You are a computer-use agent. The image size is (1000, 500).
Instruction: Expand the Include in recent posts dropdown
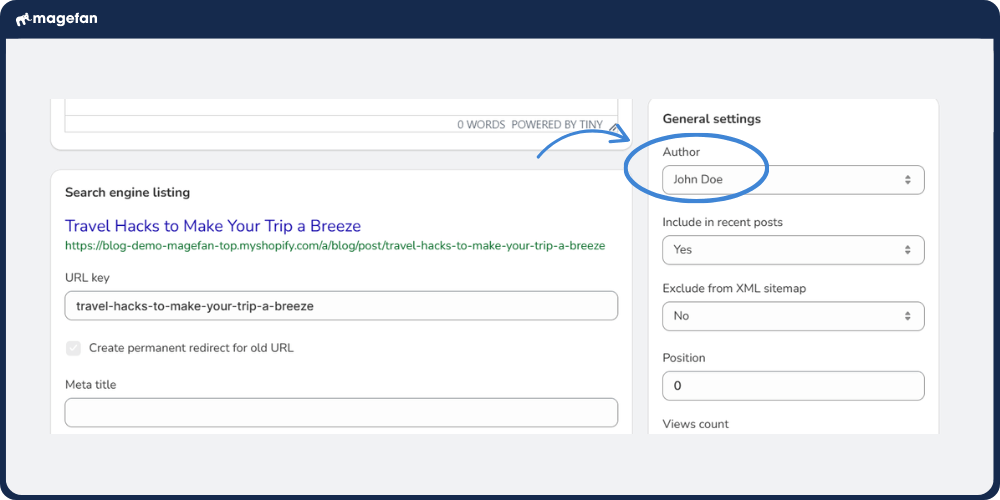click(x=793, y=250)
